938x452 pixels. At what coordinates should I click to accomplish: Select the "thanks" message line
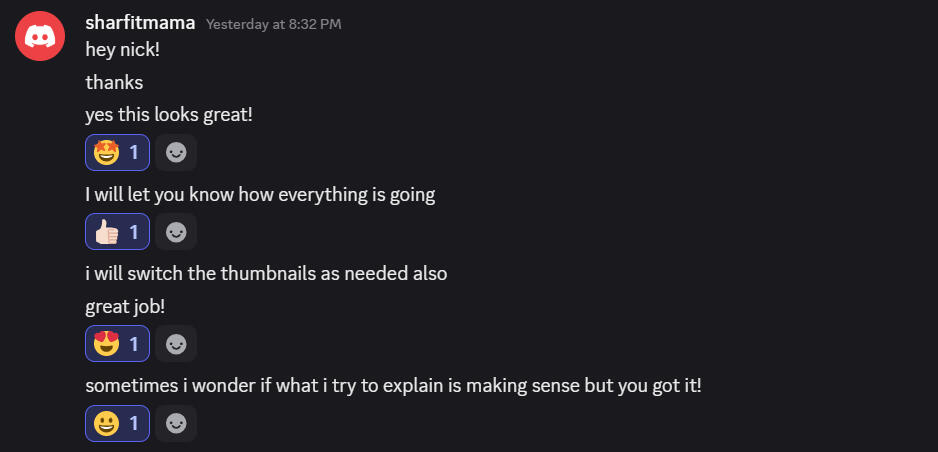coord(114,82)
